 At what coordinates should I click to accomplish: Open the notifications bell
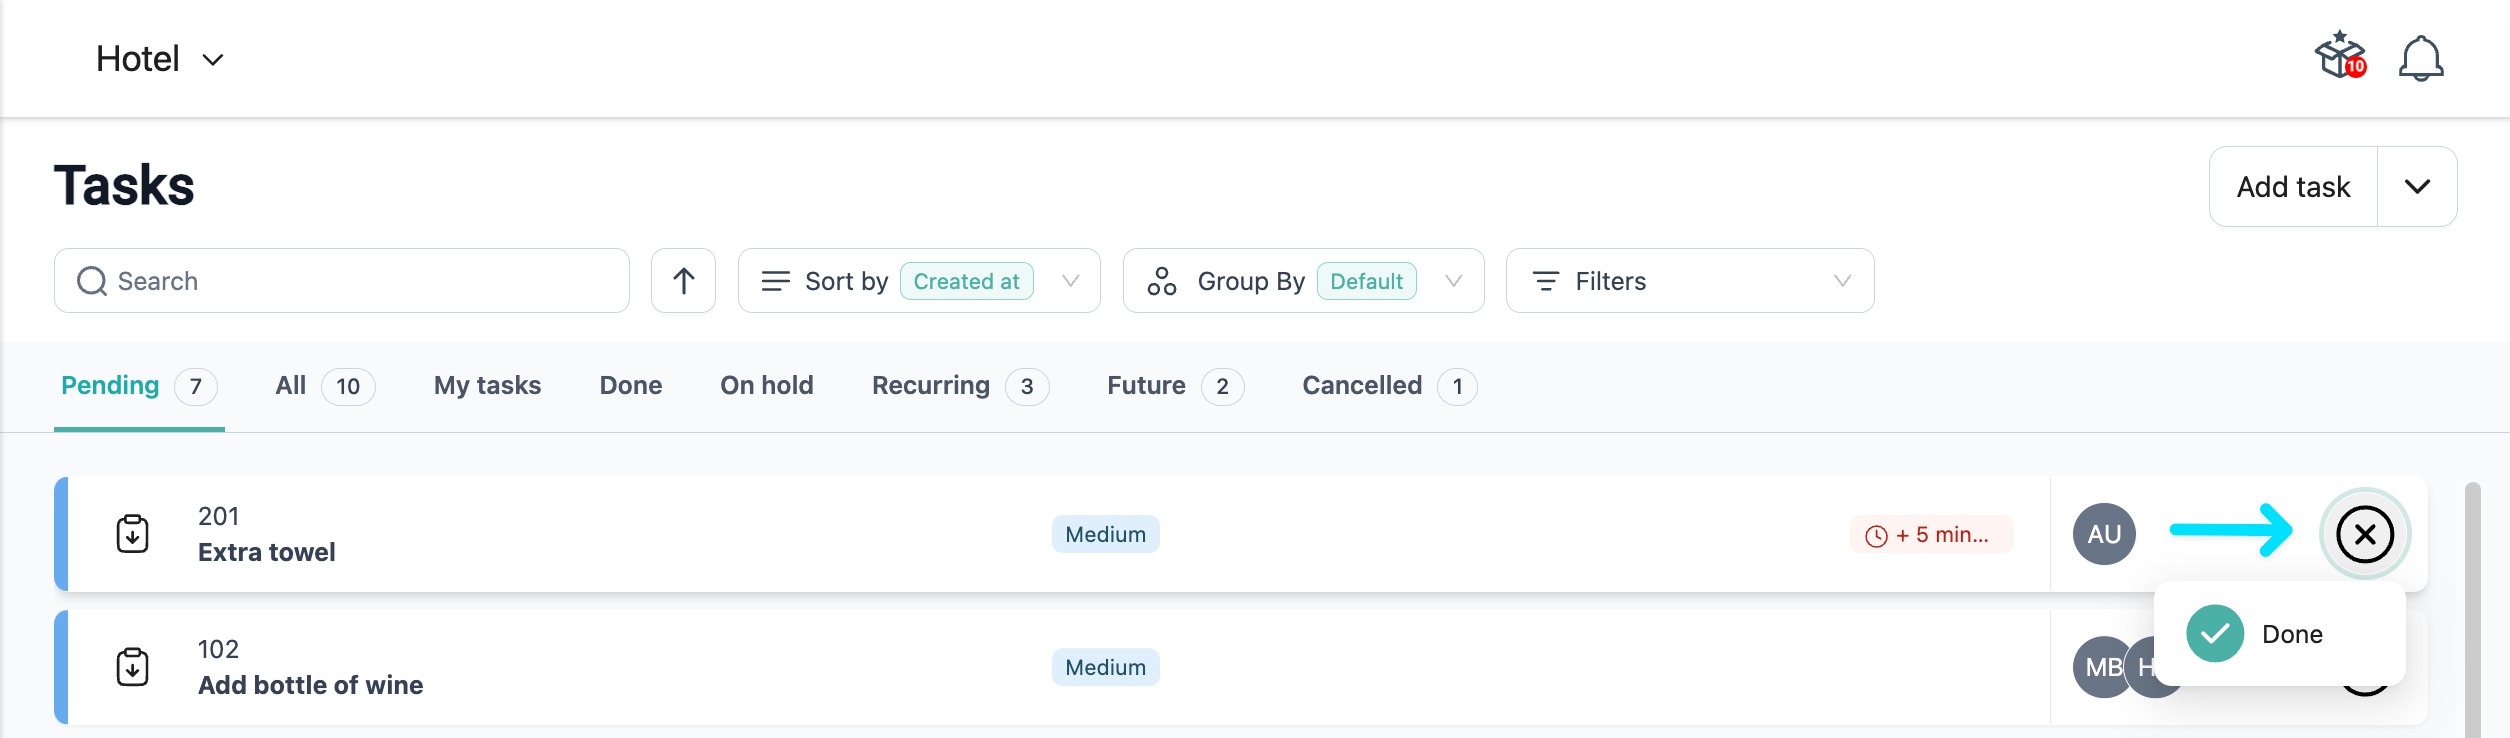[x=2420, y=58]
